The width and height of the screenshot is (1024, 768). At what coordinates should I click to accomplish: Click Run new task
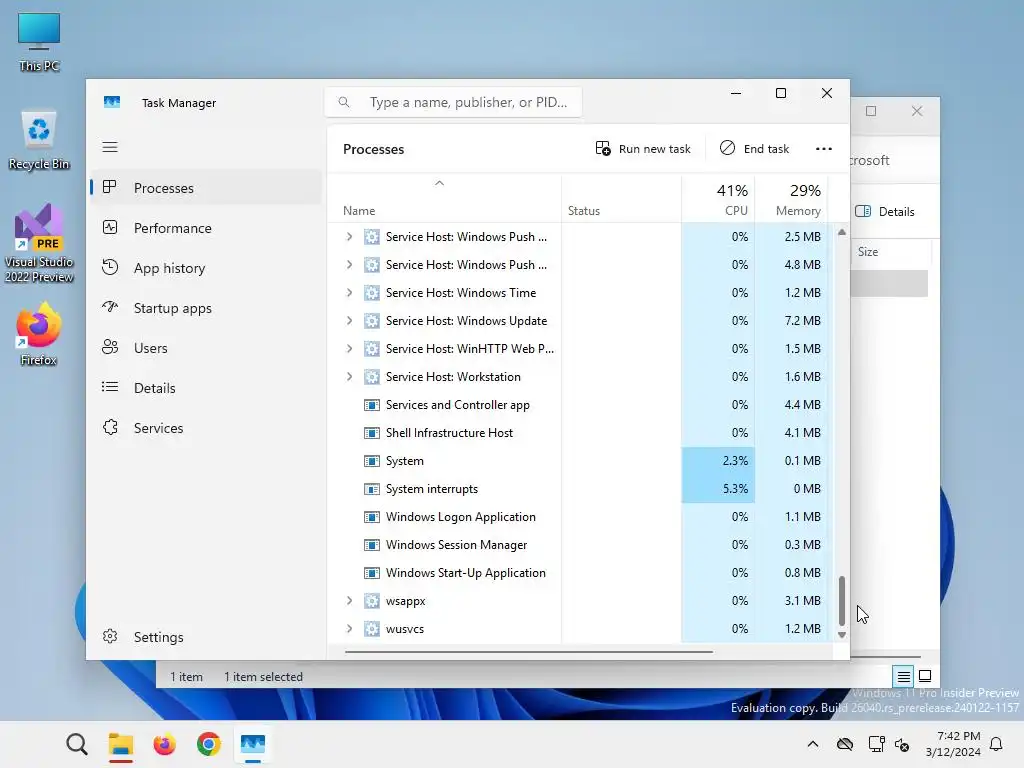[643, 149]
